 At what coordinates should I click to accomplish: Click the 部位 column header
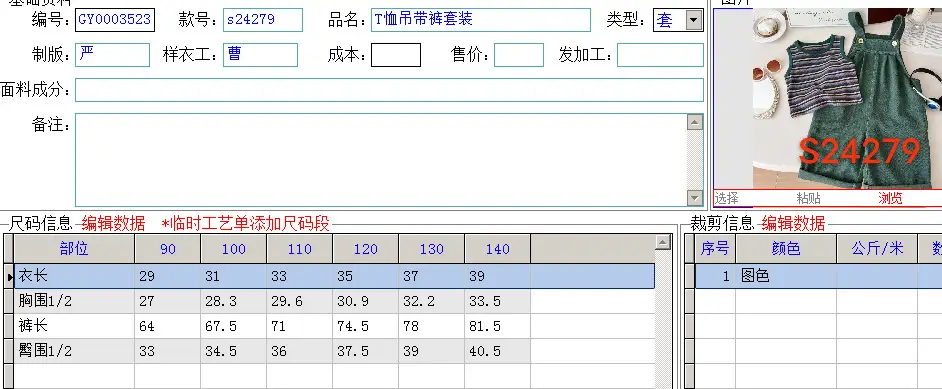(x=74, y=249)
